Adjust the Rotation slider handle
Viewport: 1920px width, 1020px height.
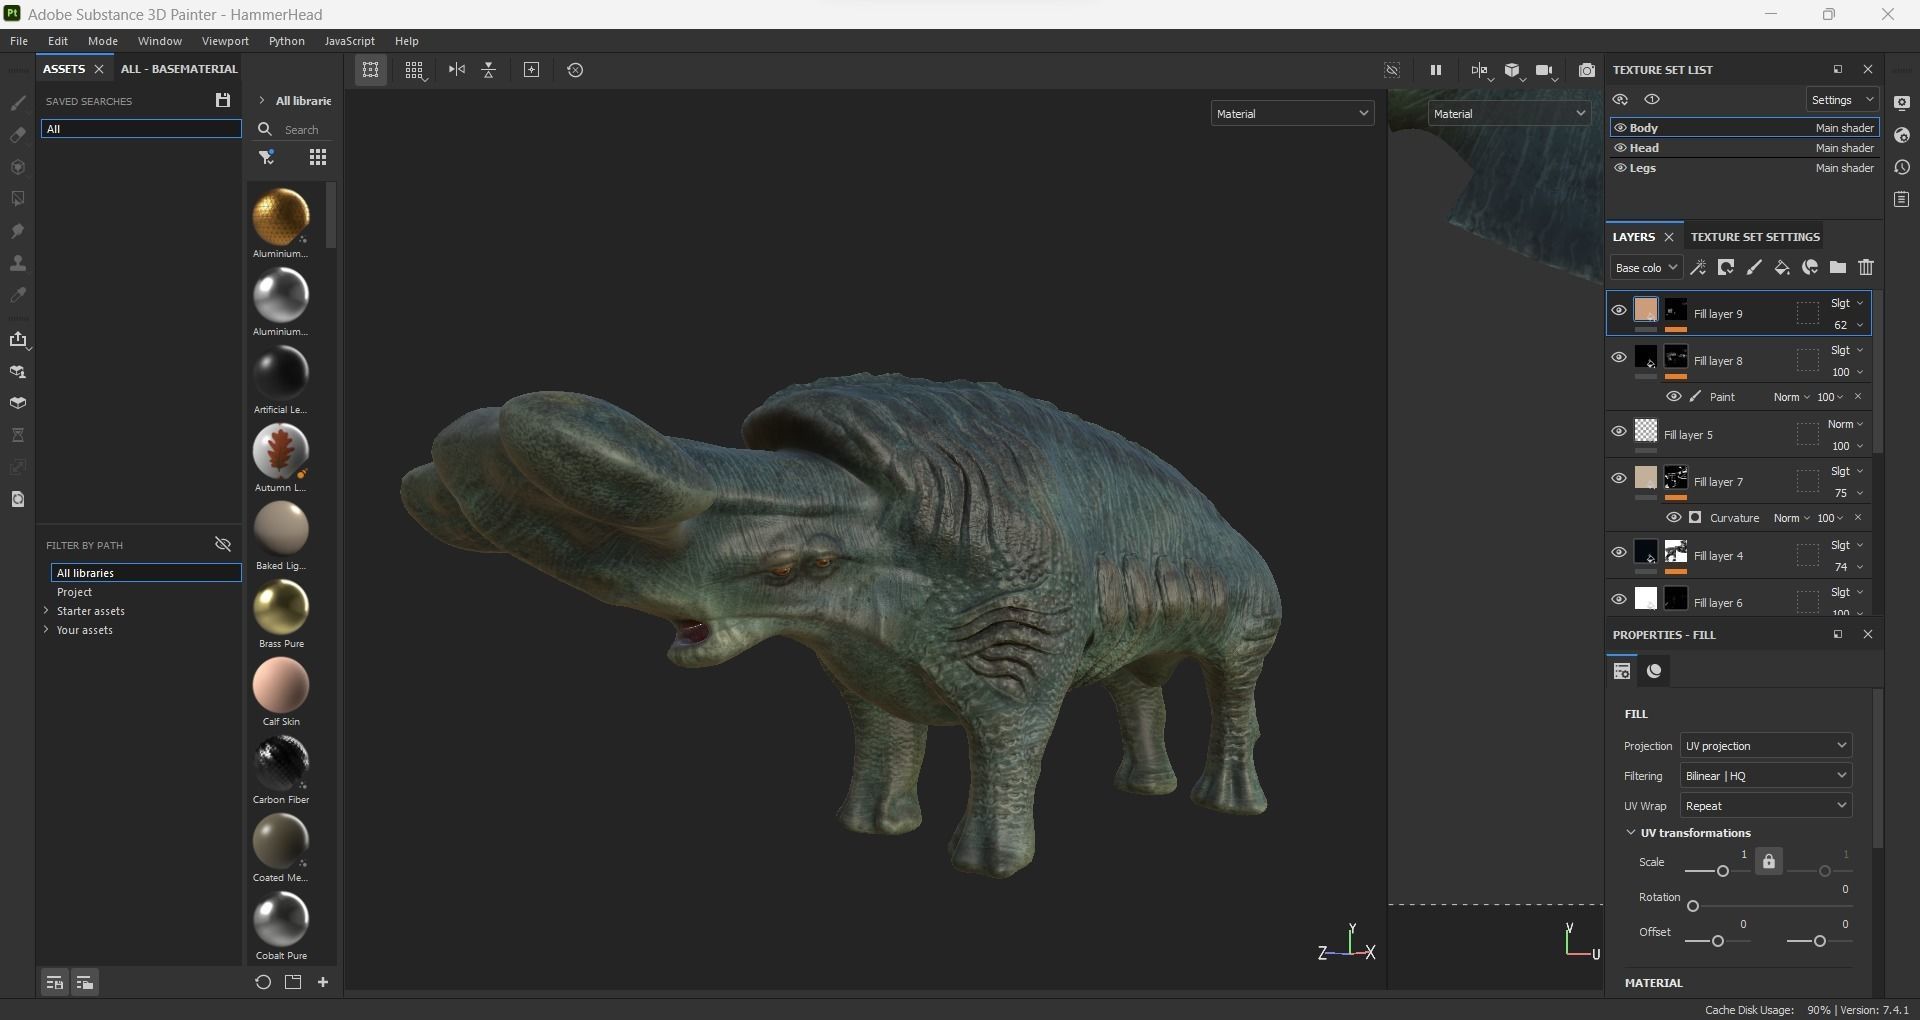(x=1693, y=906)
